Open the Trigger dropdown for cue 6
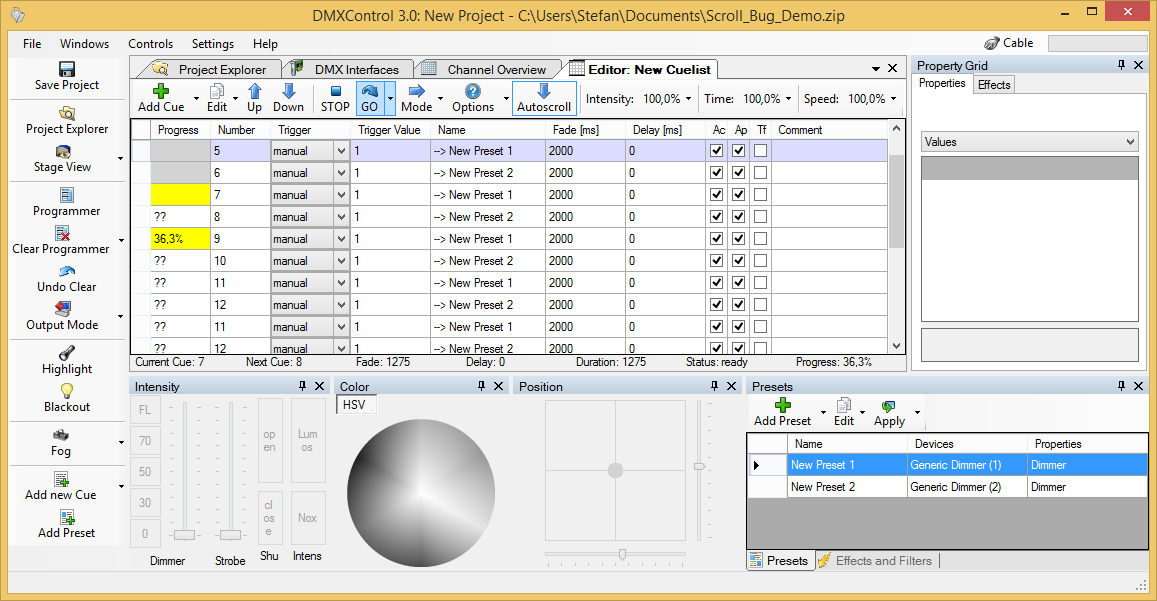The height and width of the screenshot is (601, 1157). click(341, 173)
